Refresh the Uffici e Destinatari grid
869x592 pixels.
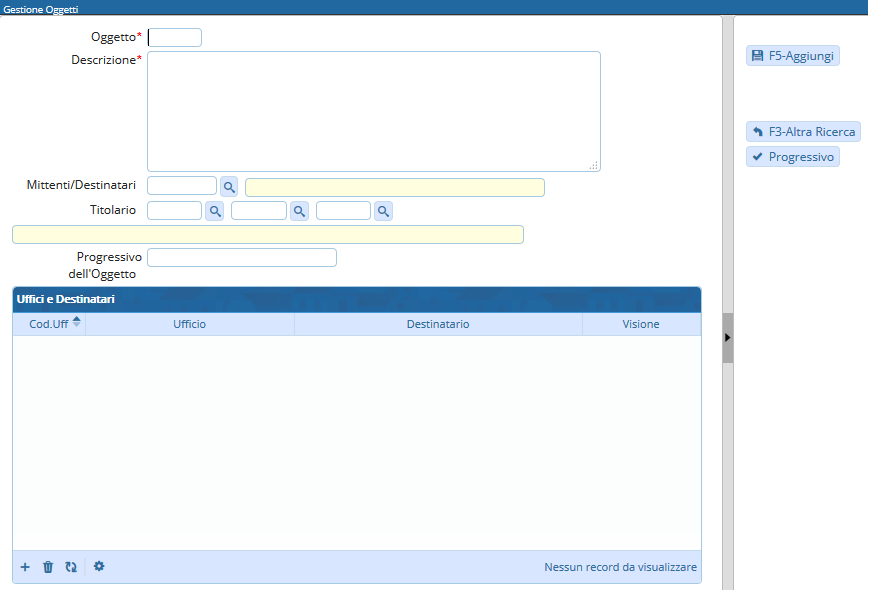coord(71,567)
